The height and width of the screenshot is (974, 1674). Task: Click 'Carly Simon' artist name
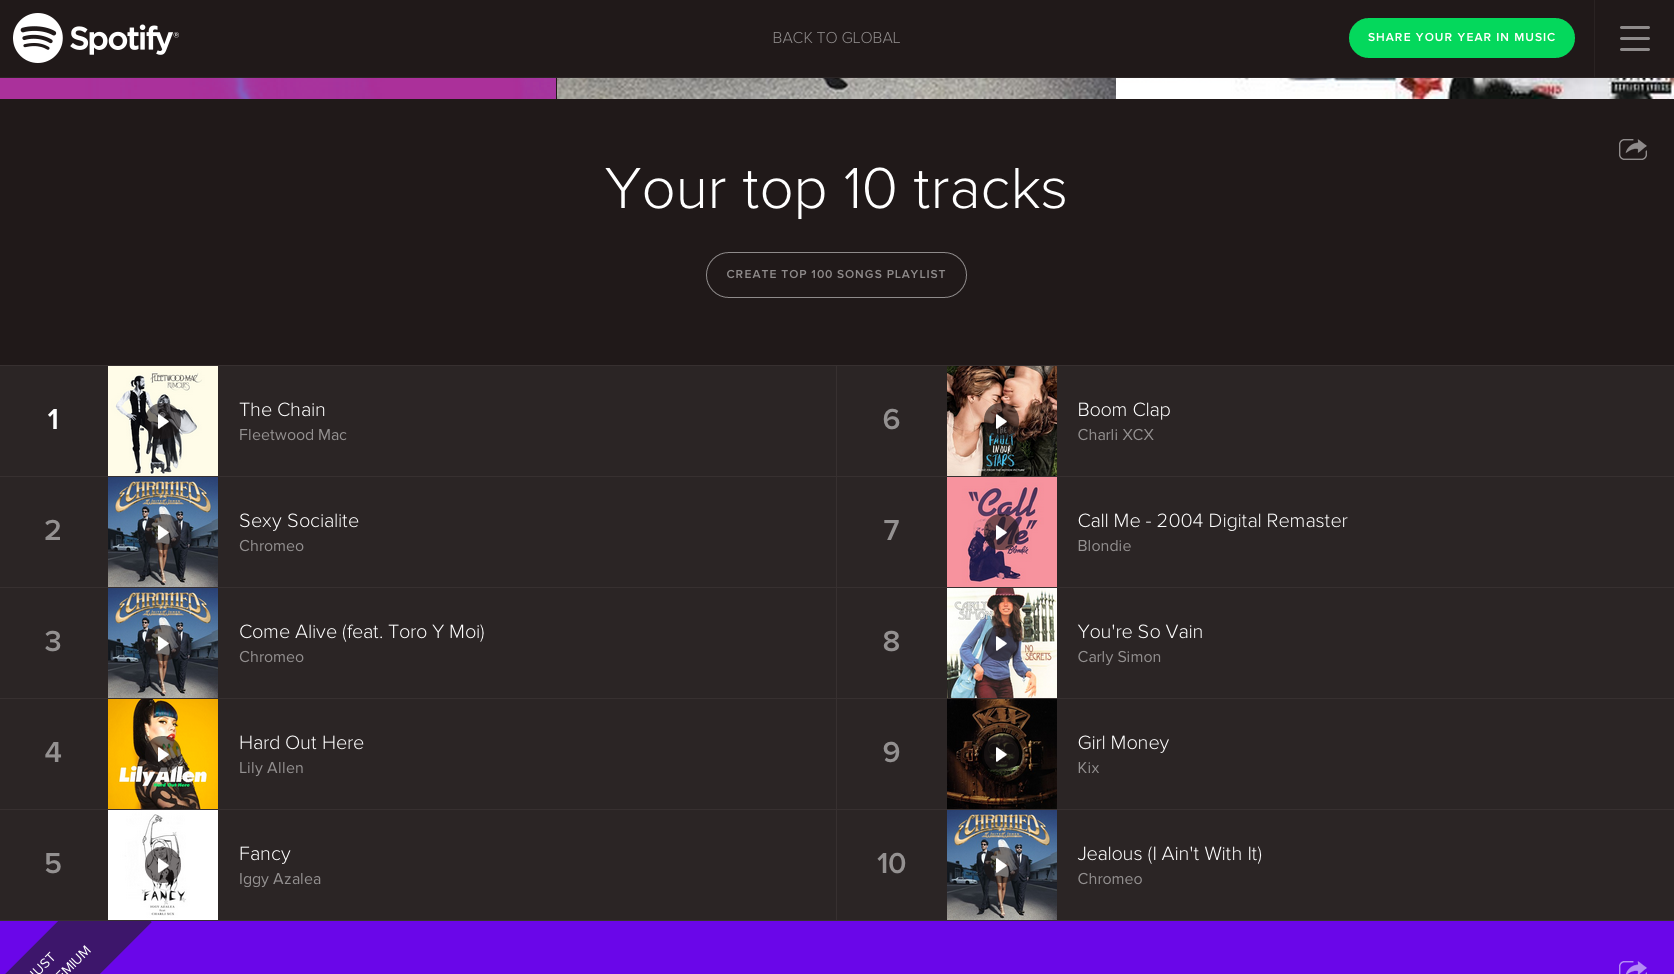point(1119,657)
